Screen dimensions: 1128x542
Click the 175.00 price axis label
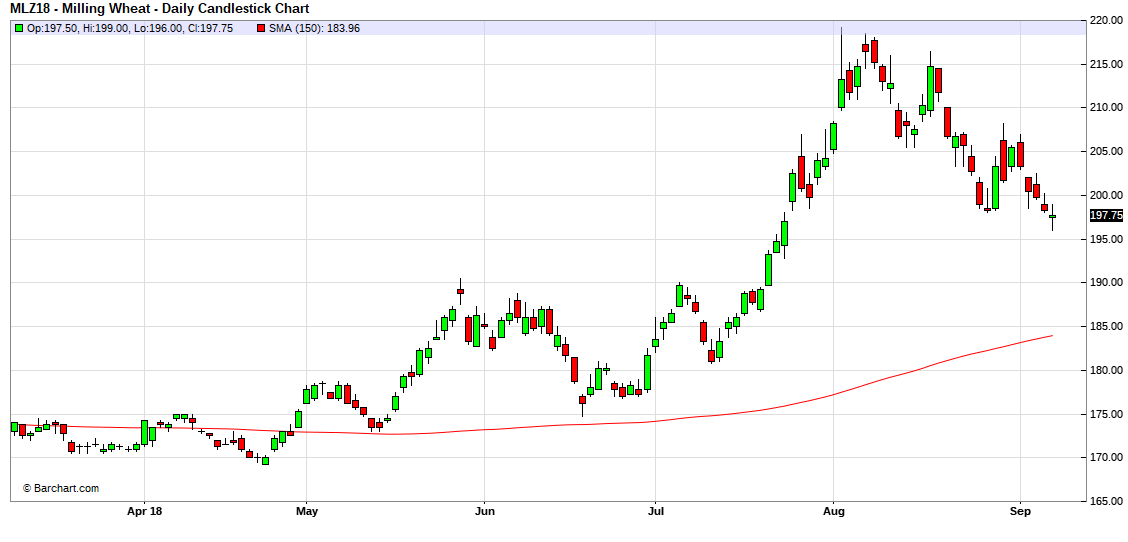[1106, 415]
